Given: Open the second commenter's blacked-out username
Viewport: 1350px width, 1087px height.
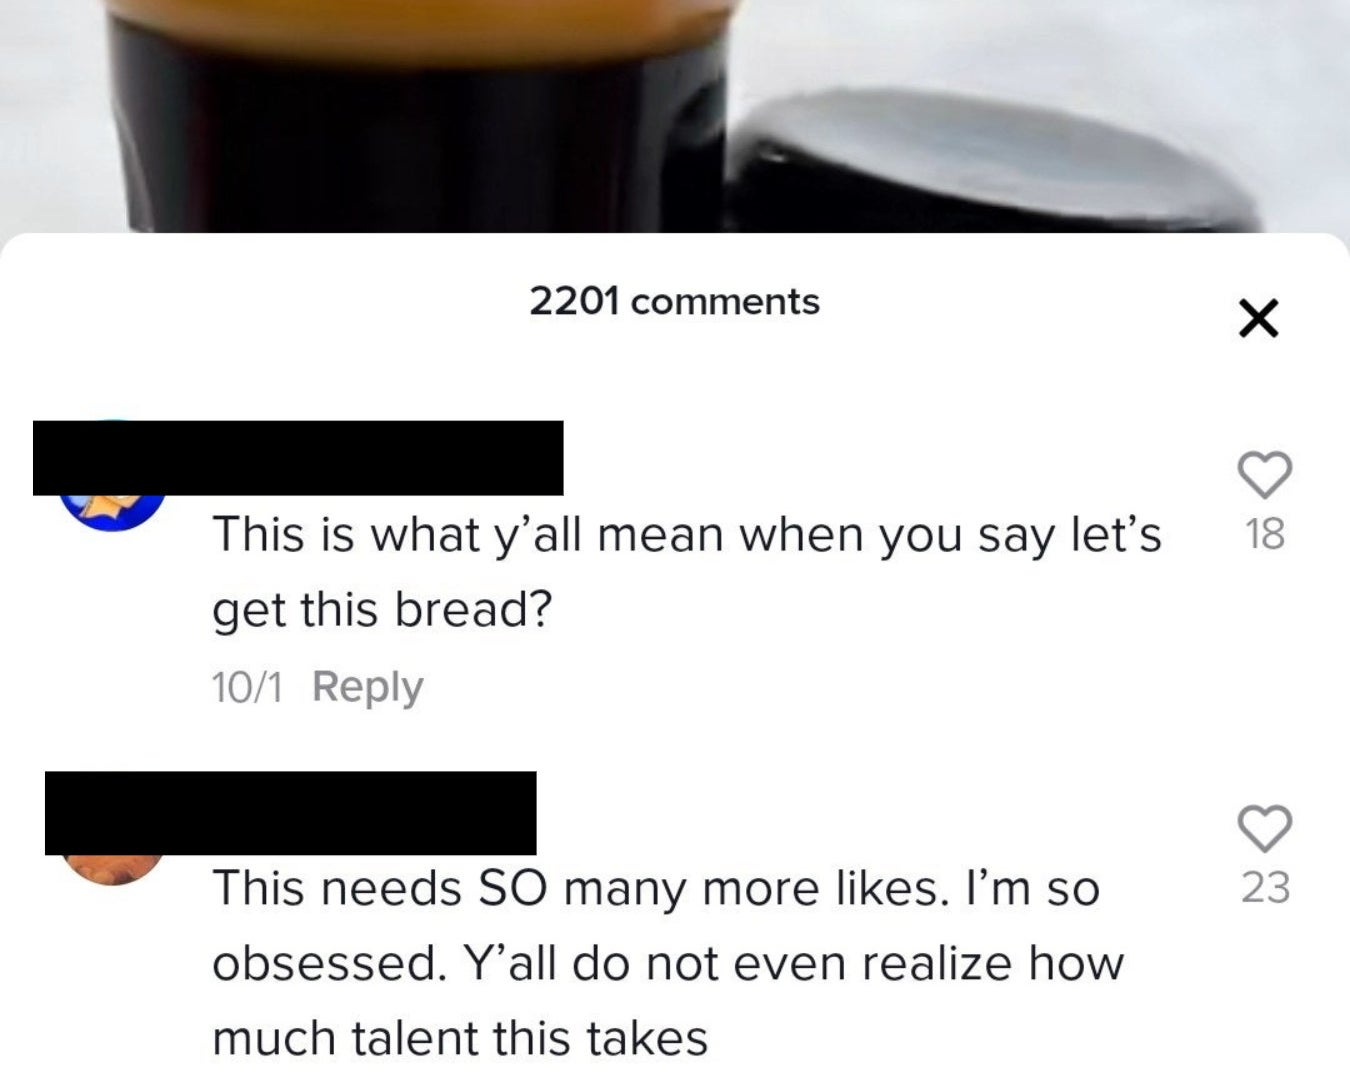Looking at the screenshot, I should point(291,813).
